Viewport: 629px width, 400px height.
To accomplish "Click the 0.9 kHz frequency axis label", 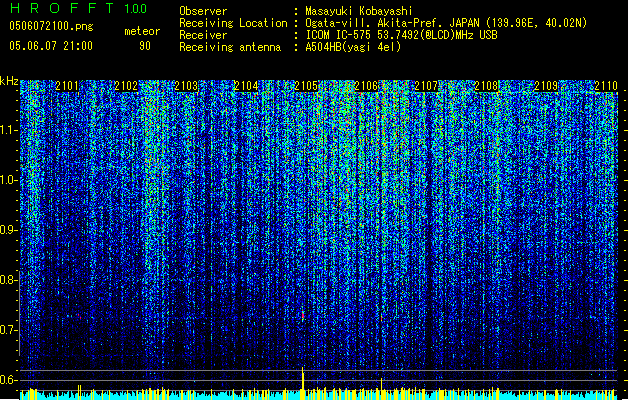I will coord(8,230).
